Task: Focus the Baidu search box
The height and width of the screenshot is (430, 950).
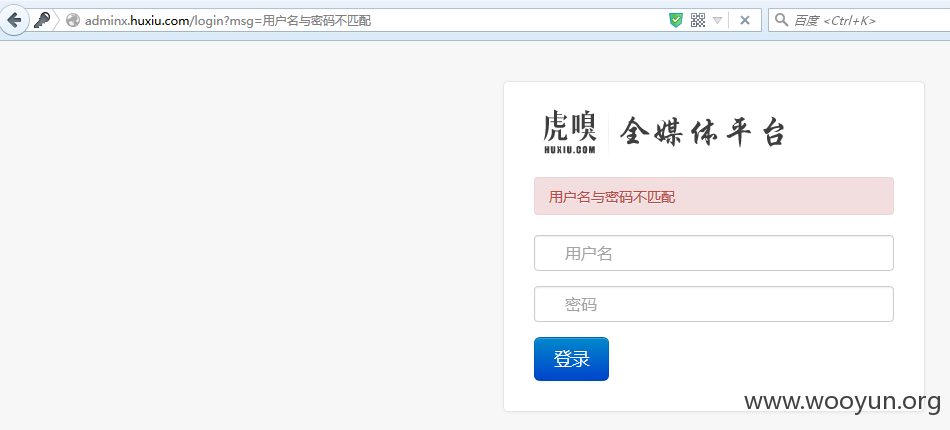Action: [859, 20]
